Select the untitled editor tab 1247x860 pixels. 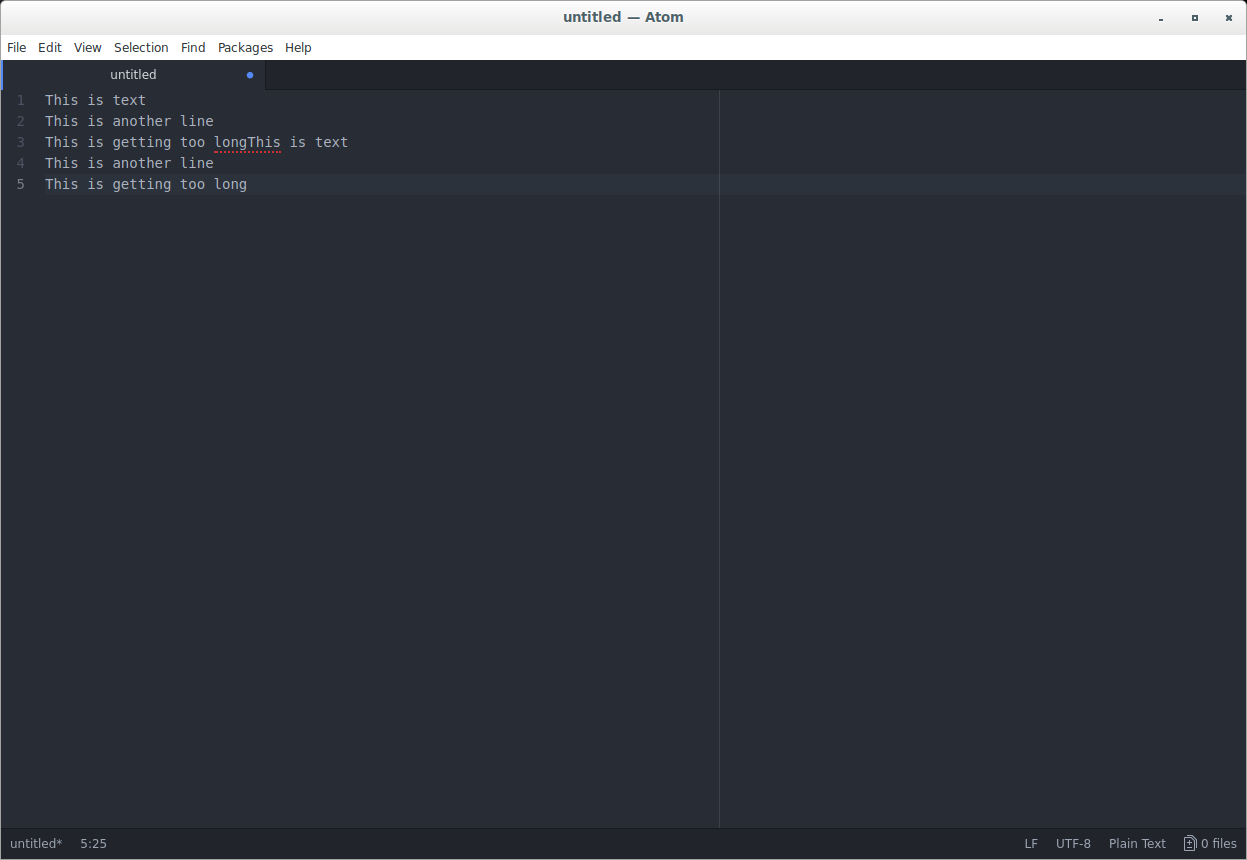point(134,74)
